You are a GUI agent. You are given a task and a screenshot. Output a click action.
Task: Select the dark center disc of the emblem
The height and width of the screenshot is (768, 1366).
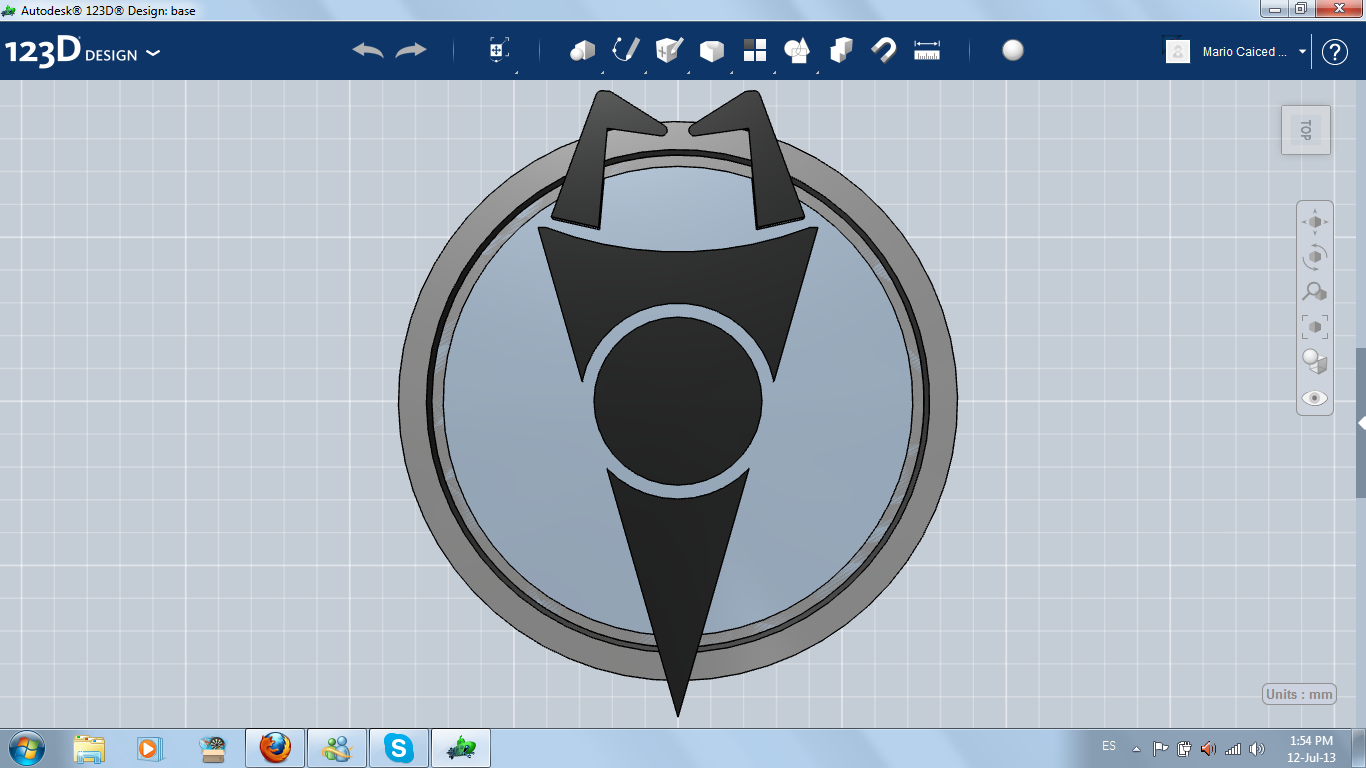678,402
